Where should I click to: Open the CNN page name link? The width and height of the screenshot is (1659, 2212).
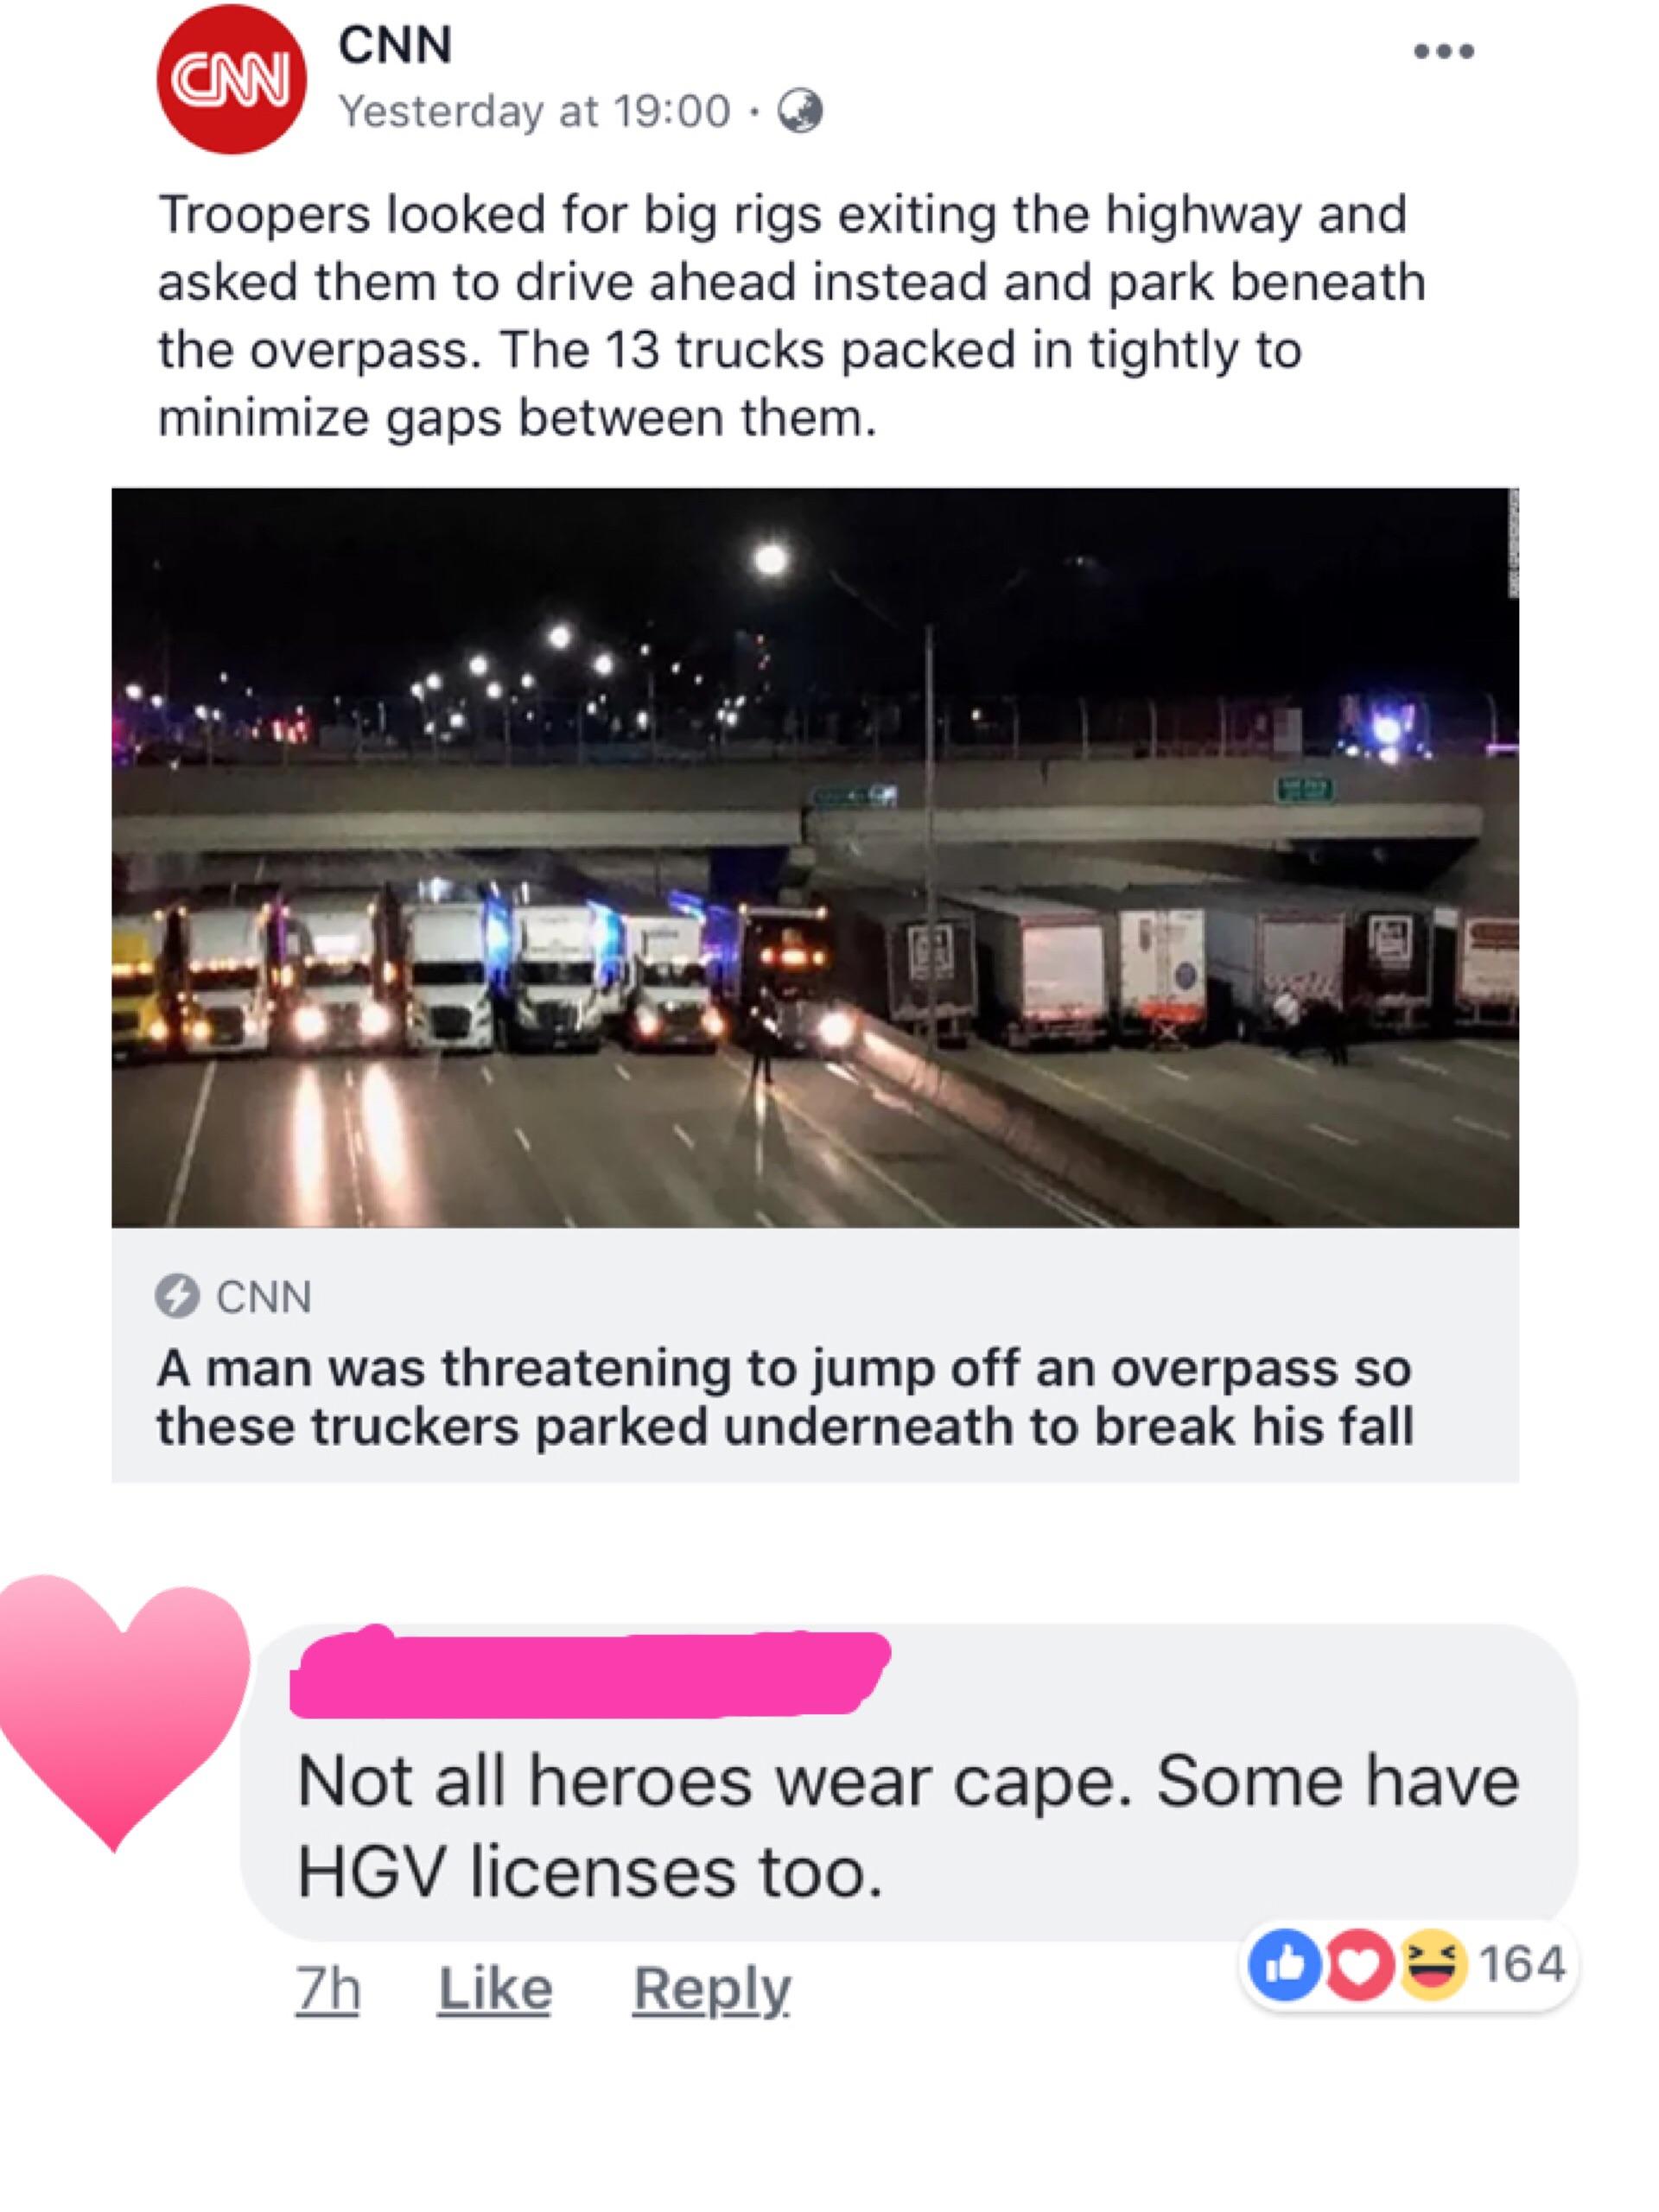(x=395, y=45)
